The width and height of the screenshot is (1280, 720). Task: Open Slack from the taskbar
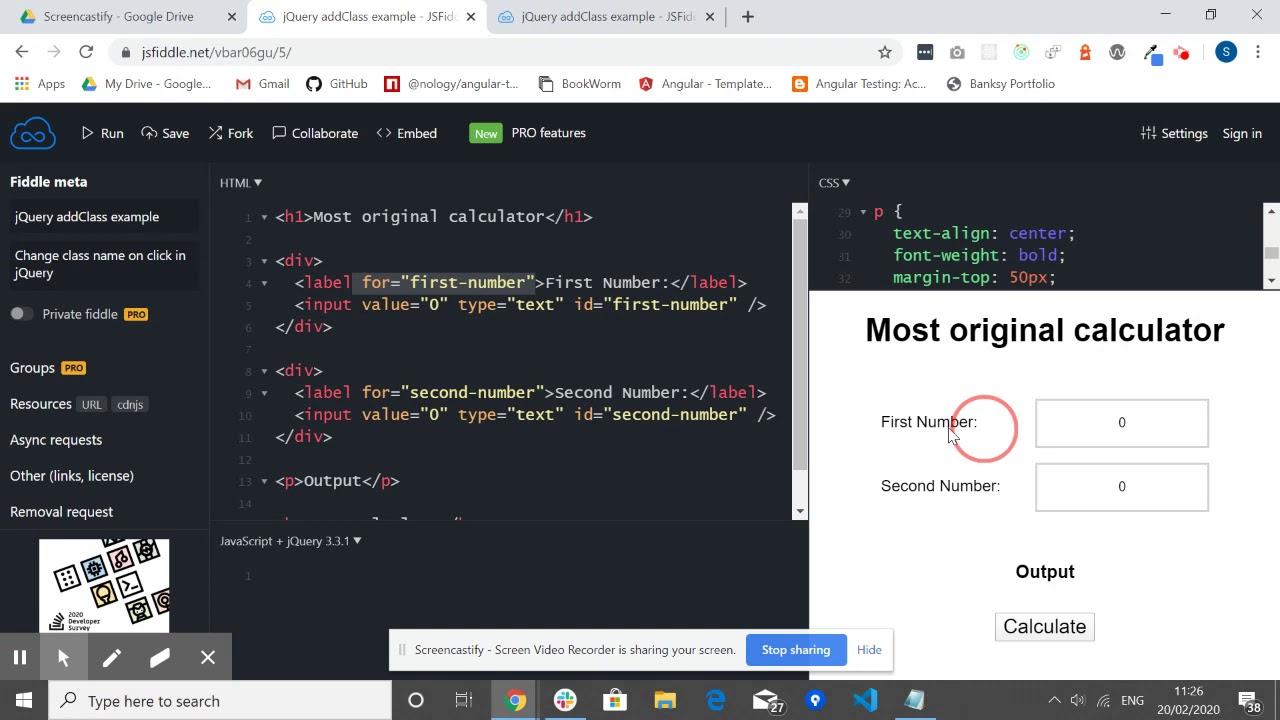click(566, 701)
